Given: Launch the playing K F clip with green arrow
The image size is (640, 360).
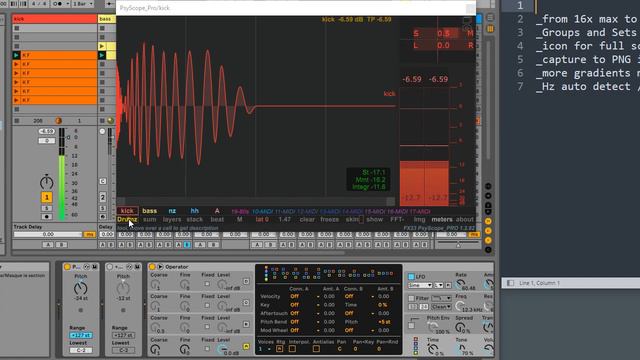Looking at the screenshot, I should pos(16,55).
